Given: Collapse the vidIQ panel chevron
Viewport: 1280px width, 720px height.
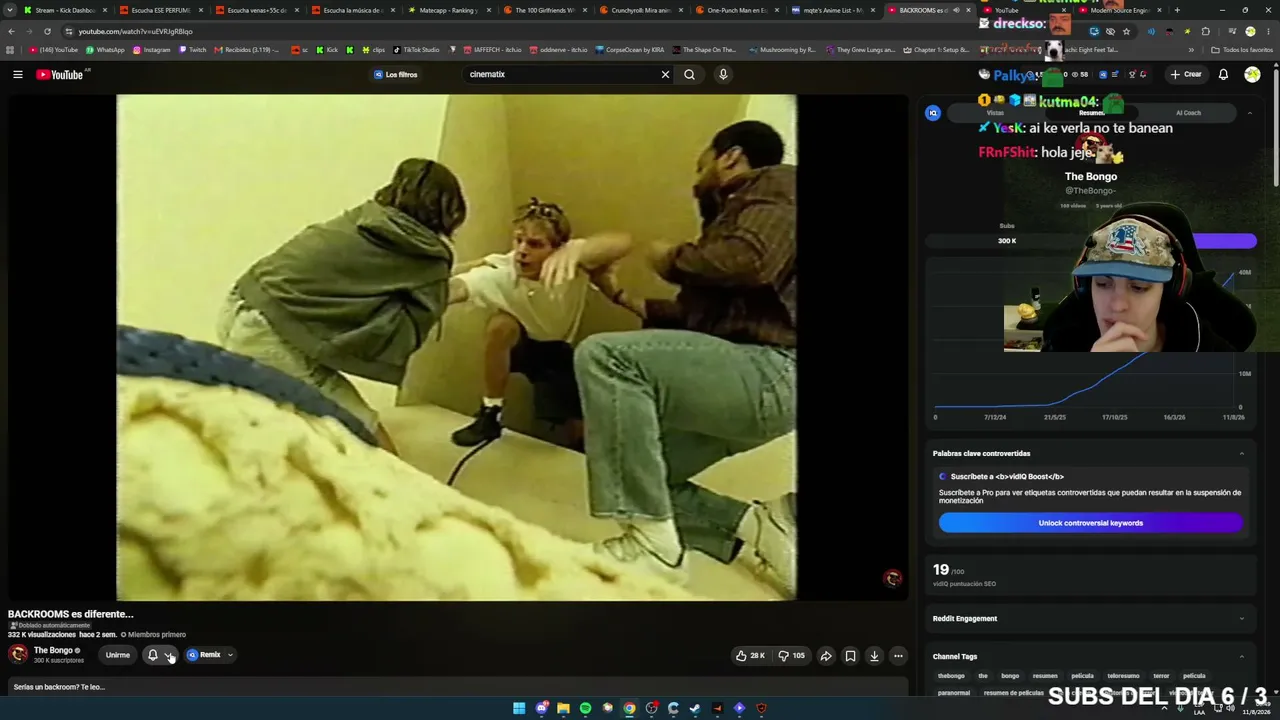Looking at the screenshot, I should click(x=1249, y=113).
